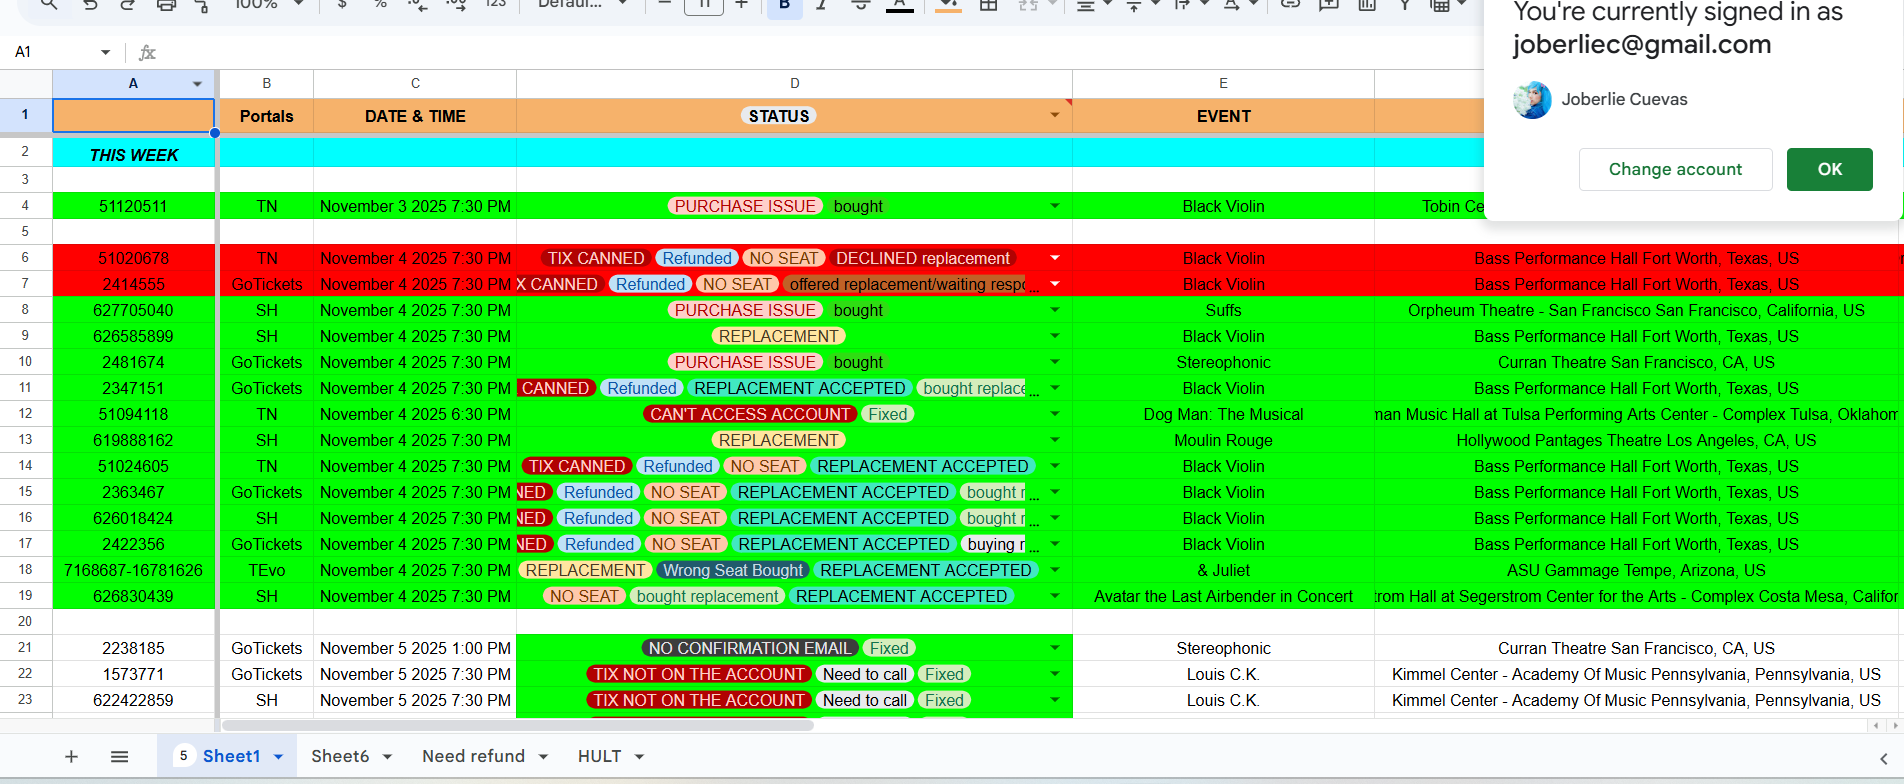Add a new sheet
Screen dimensions: 1904x784
71,757
